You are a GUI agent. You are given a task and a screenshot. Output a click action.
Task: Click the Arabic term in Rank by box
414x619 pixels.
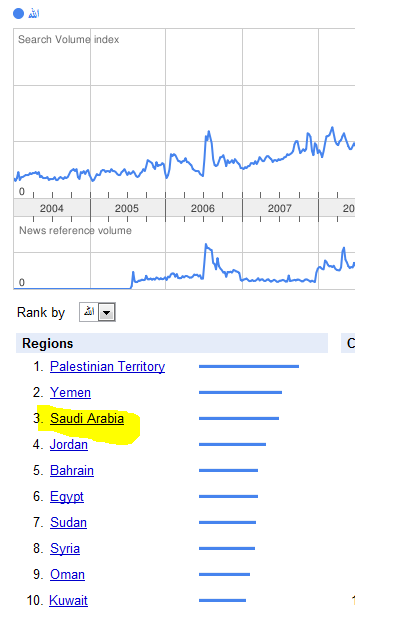[x=89, y=312]
